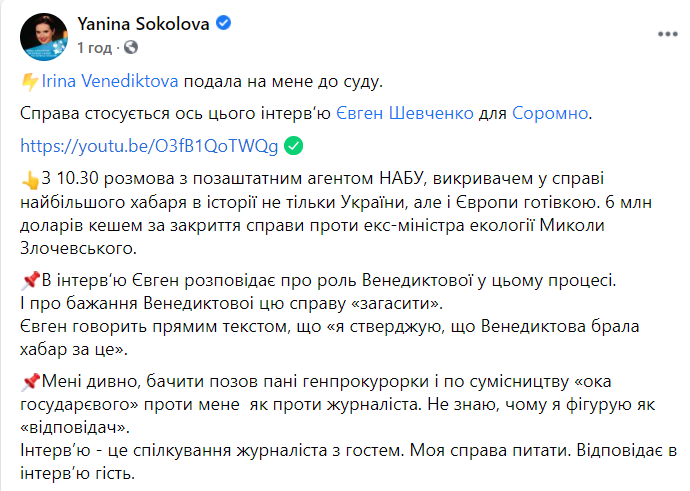This screenshot has height=491, width=690.
Task: Click the surname 'Злочевського' in the paragraph
Action: 78,249
